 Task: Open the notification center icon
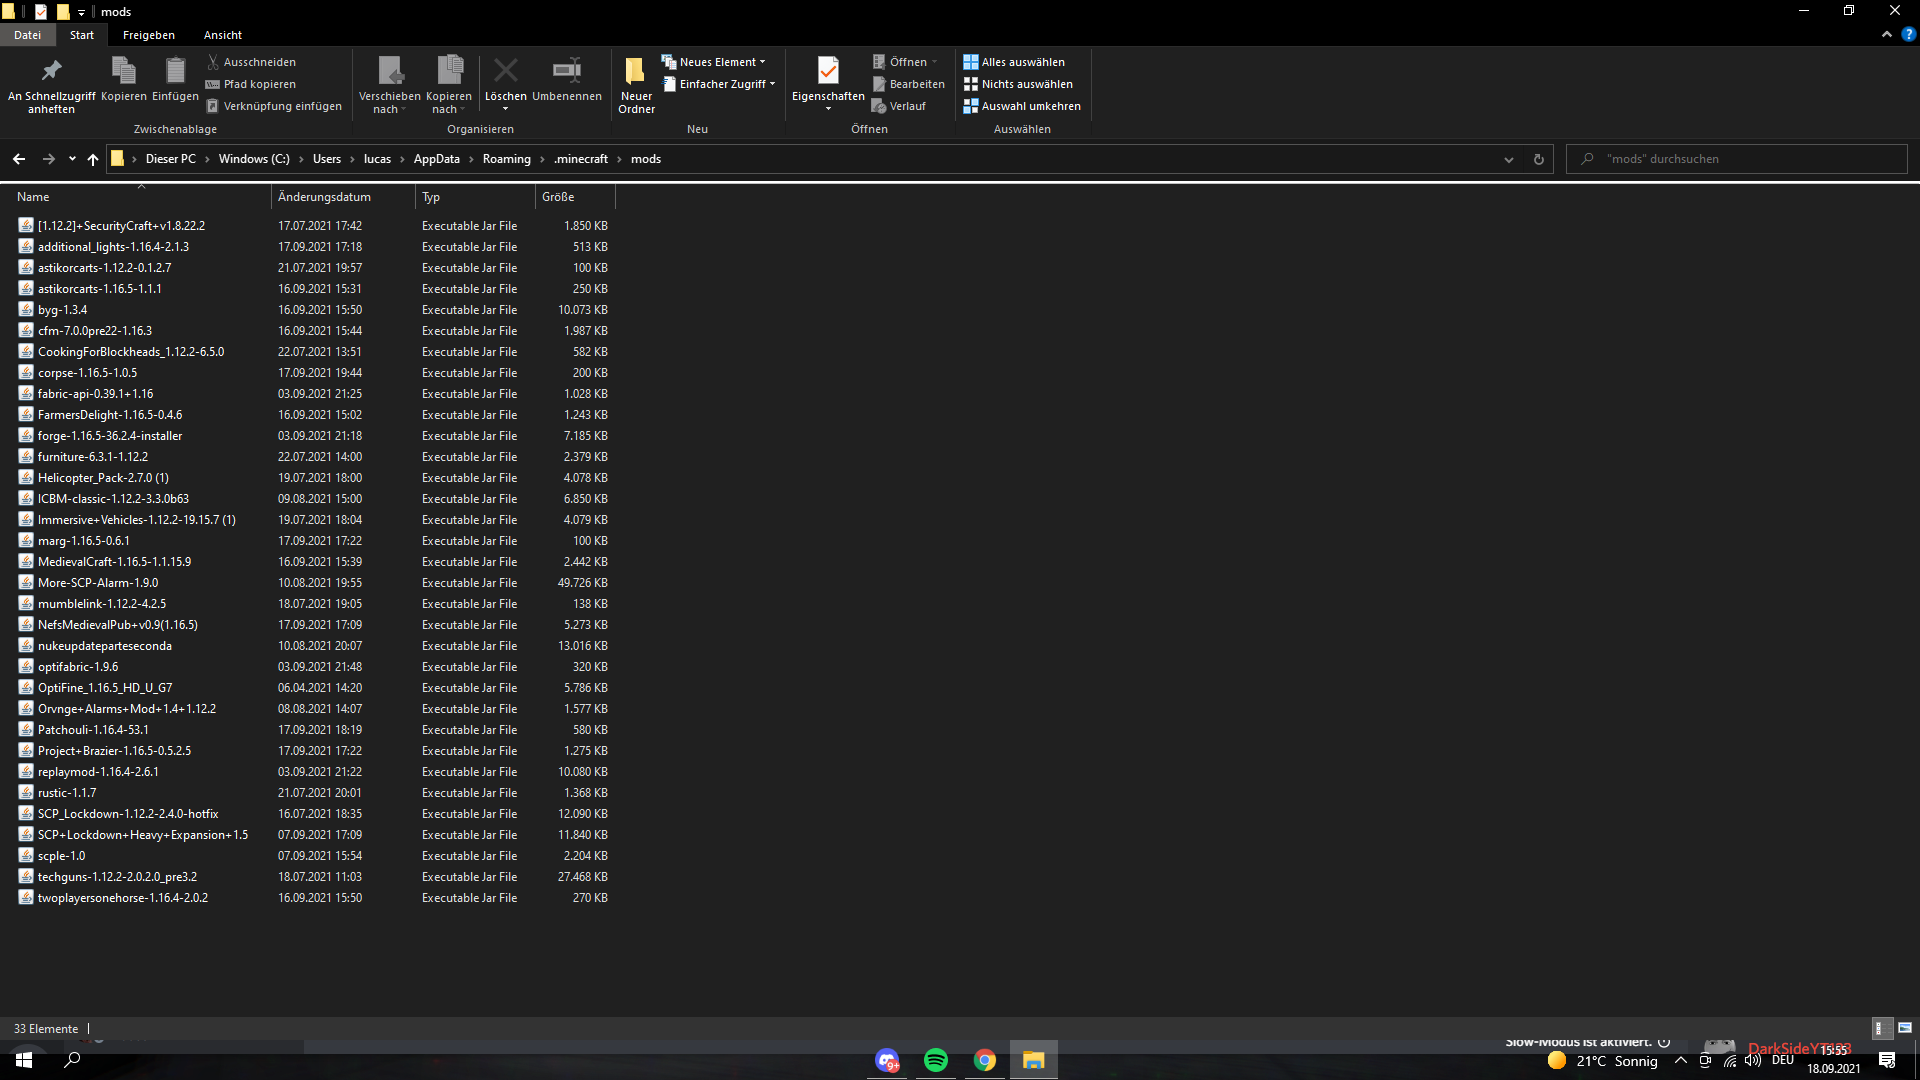[x=1887, y=1061]
